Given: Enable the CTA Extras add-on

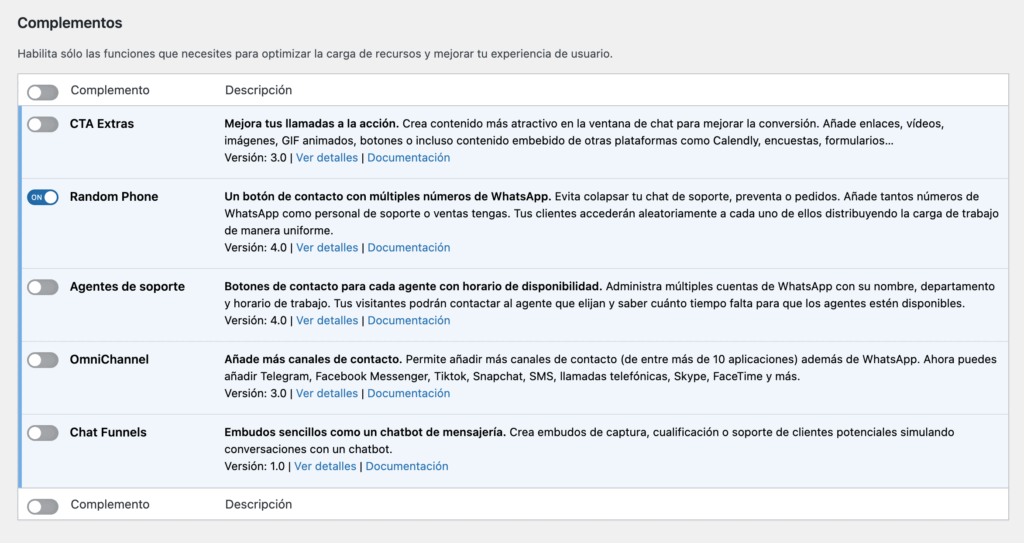Looking at the screenshot, I should pos(43,125).
